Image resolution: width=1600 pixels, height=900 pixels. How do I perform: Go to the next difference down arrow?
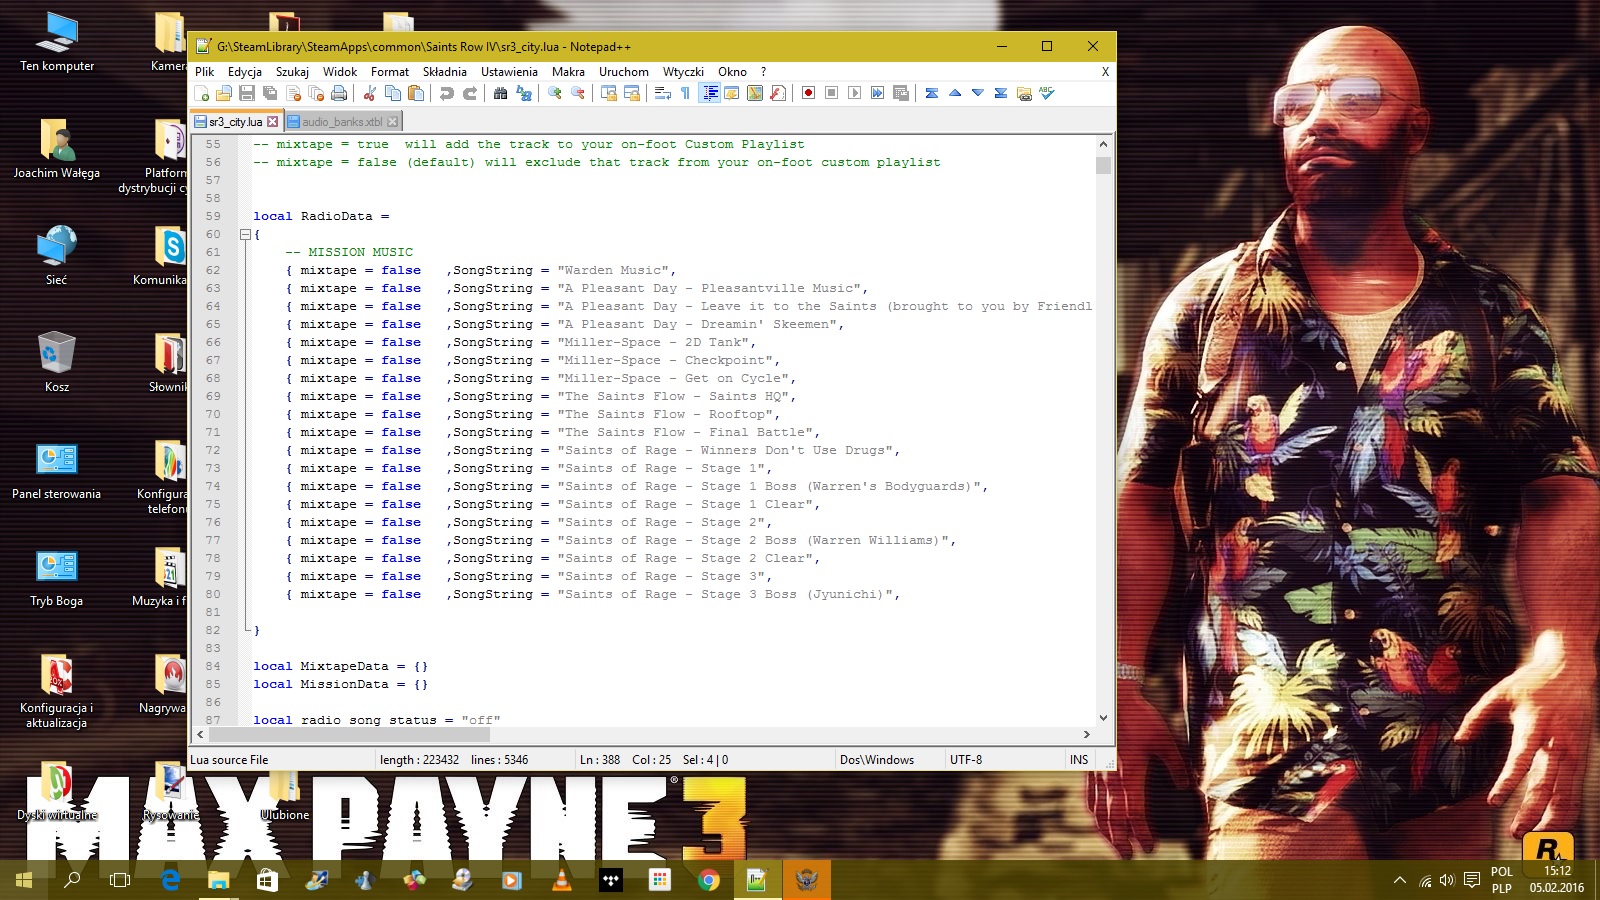point(977,93)
